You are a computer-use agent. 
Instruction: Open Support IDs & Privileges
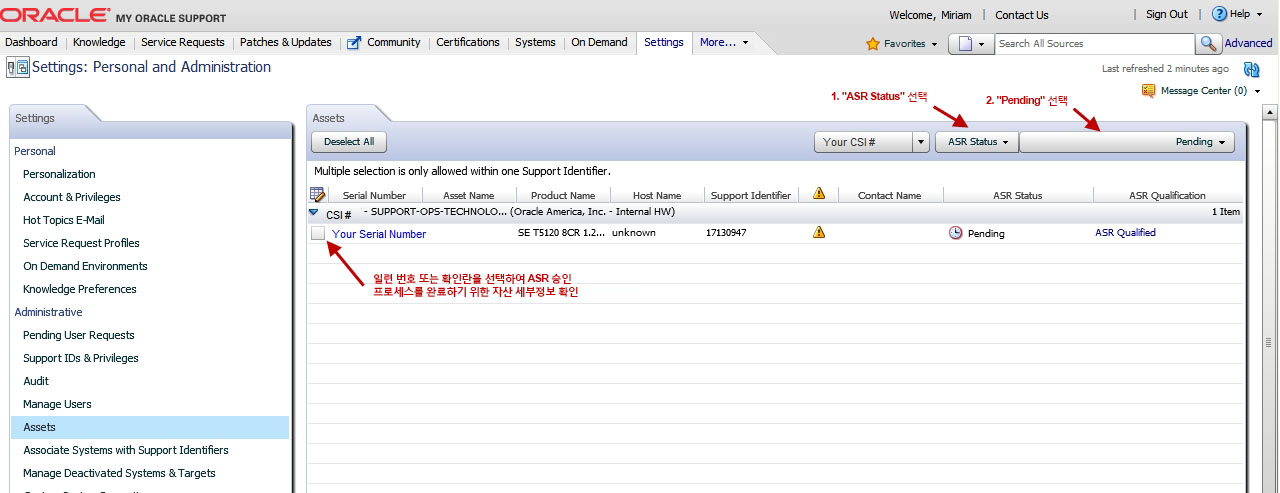81,358
